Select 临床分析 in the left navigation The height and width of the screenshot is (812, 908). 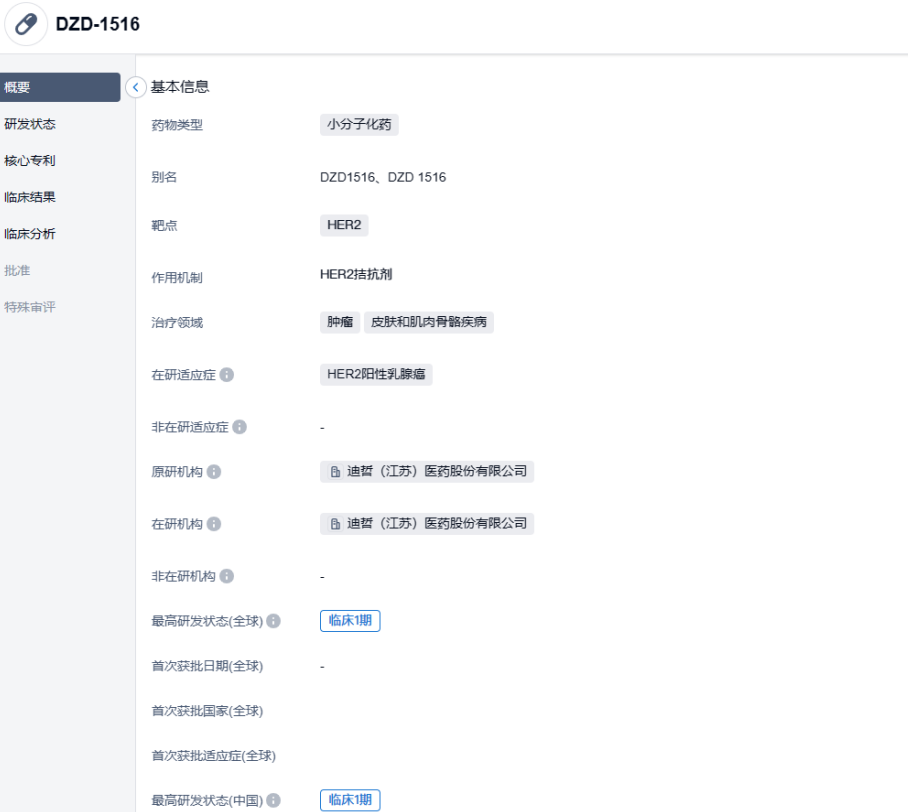tap(30, 234)
